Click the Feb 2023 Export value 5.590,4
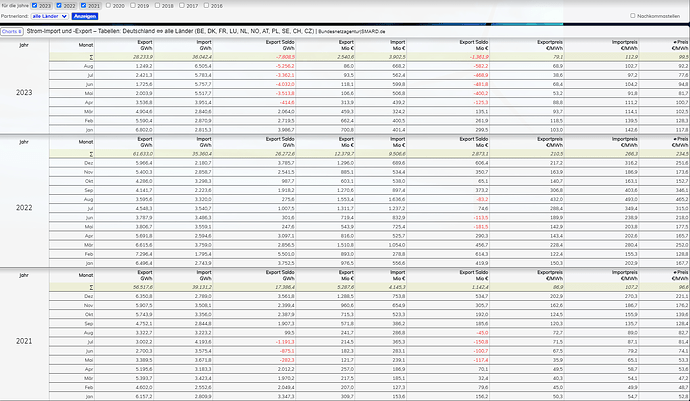690x401 pixels. (x=144, y=121)
